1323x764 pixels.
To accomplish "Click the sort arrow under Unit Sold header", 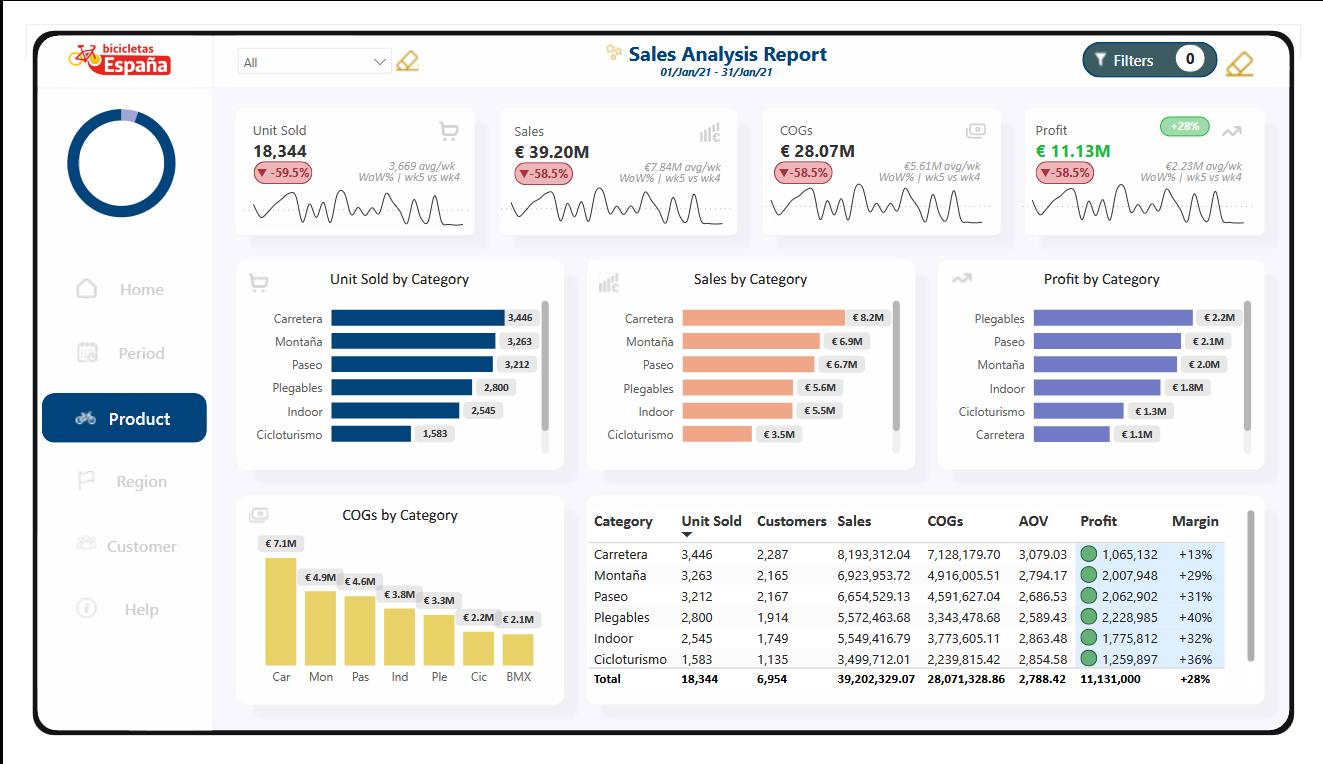I will (687, 535).
